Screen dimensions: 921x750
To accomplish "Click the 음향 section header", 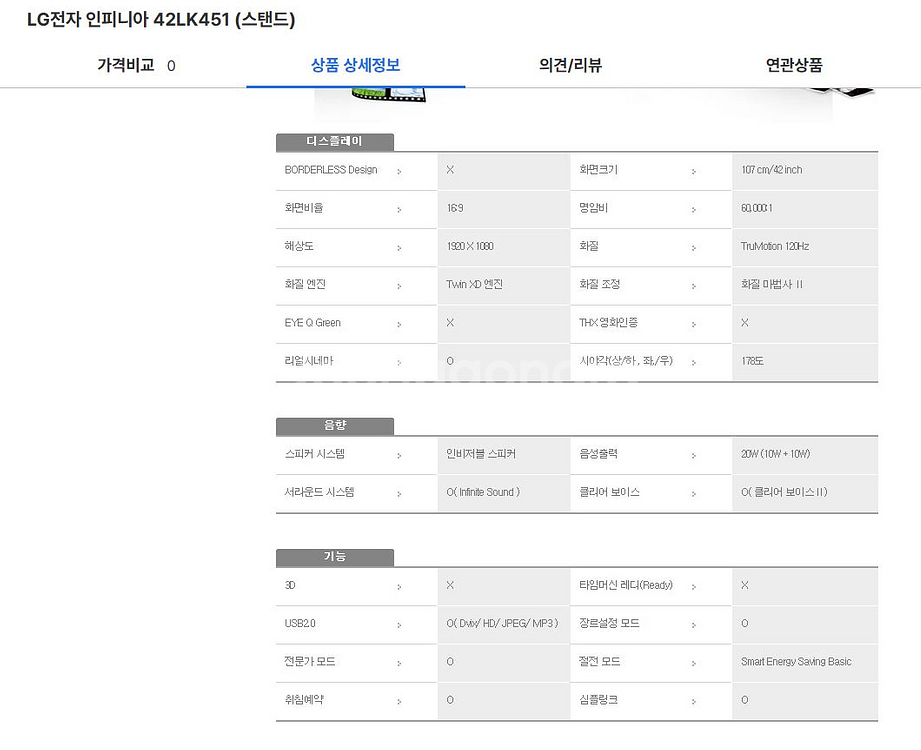I will point(335,426).
